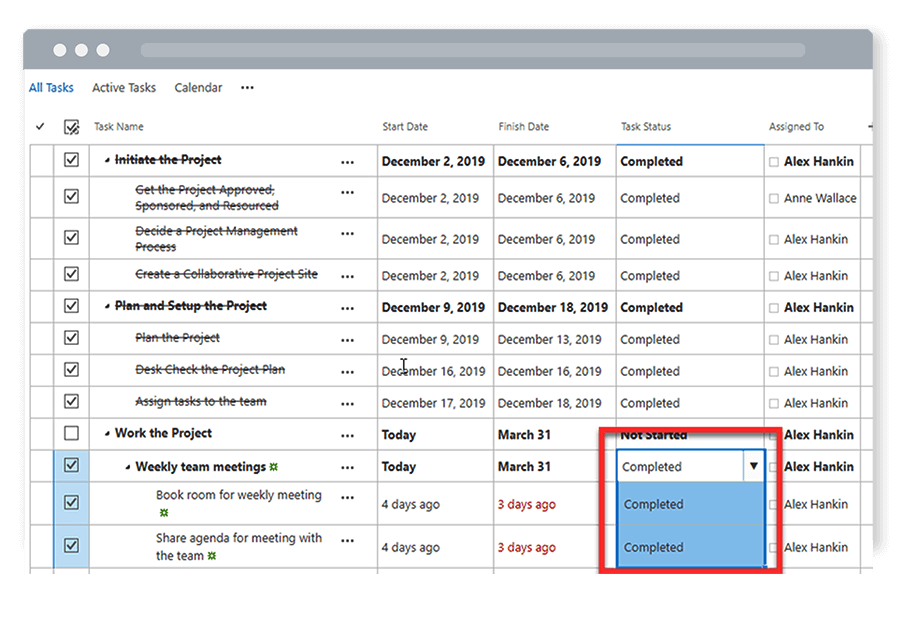Sort tasks by the Start Date column
The height and width of the screenshot is (626, 900).
[404, 127]
